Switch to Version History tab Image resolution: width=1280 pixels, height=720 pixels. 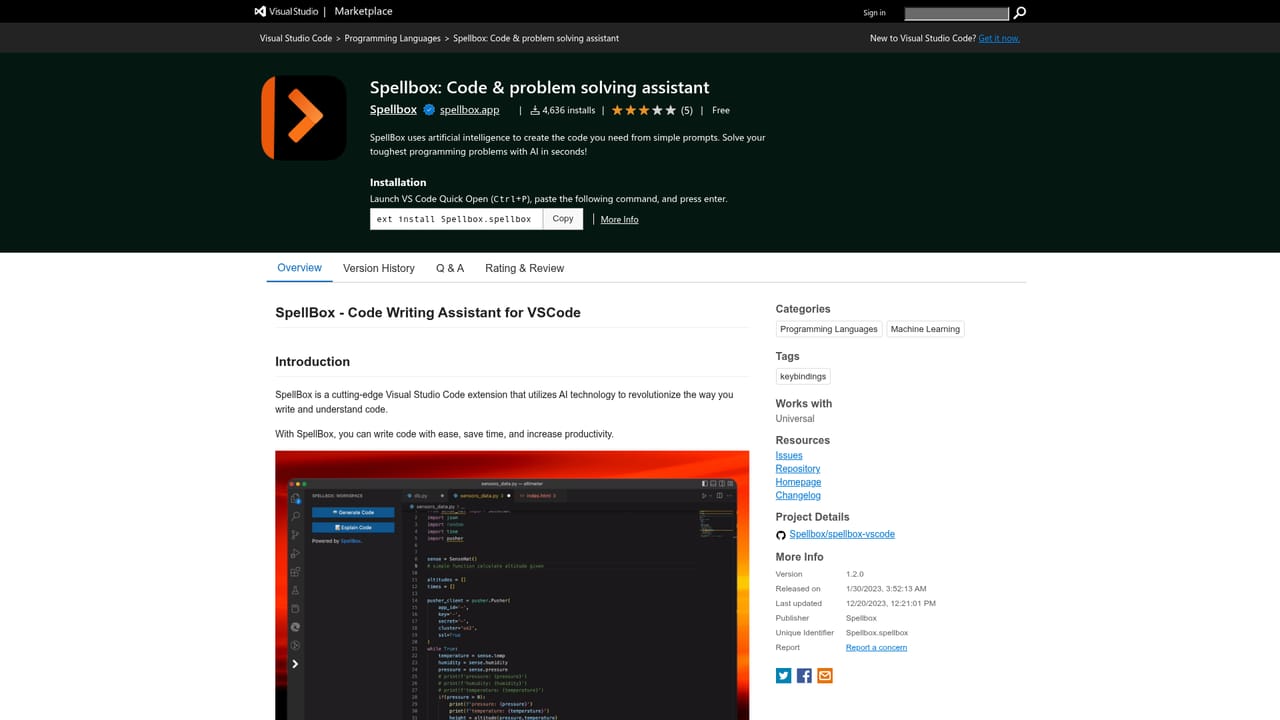[379, 268]
